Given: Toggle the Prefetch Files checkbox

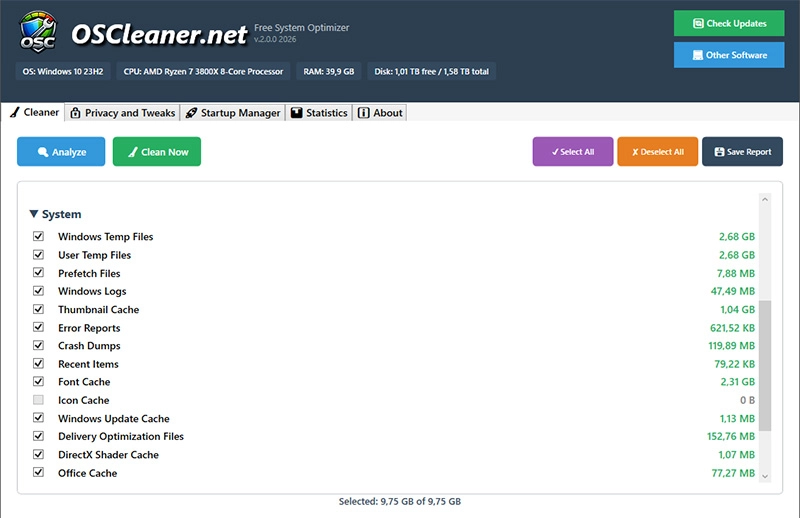Looking at the screenshot, I should [38, 273].
